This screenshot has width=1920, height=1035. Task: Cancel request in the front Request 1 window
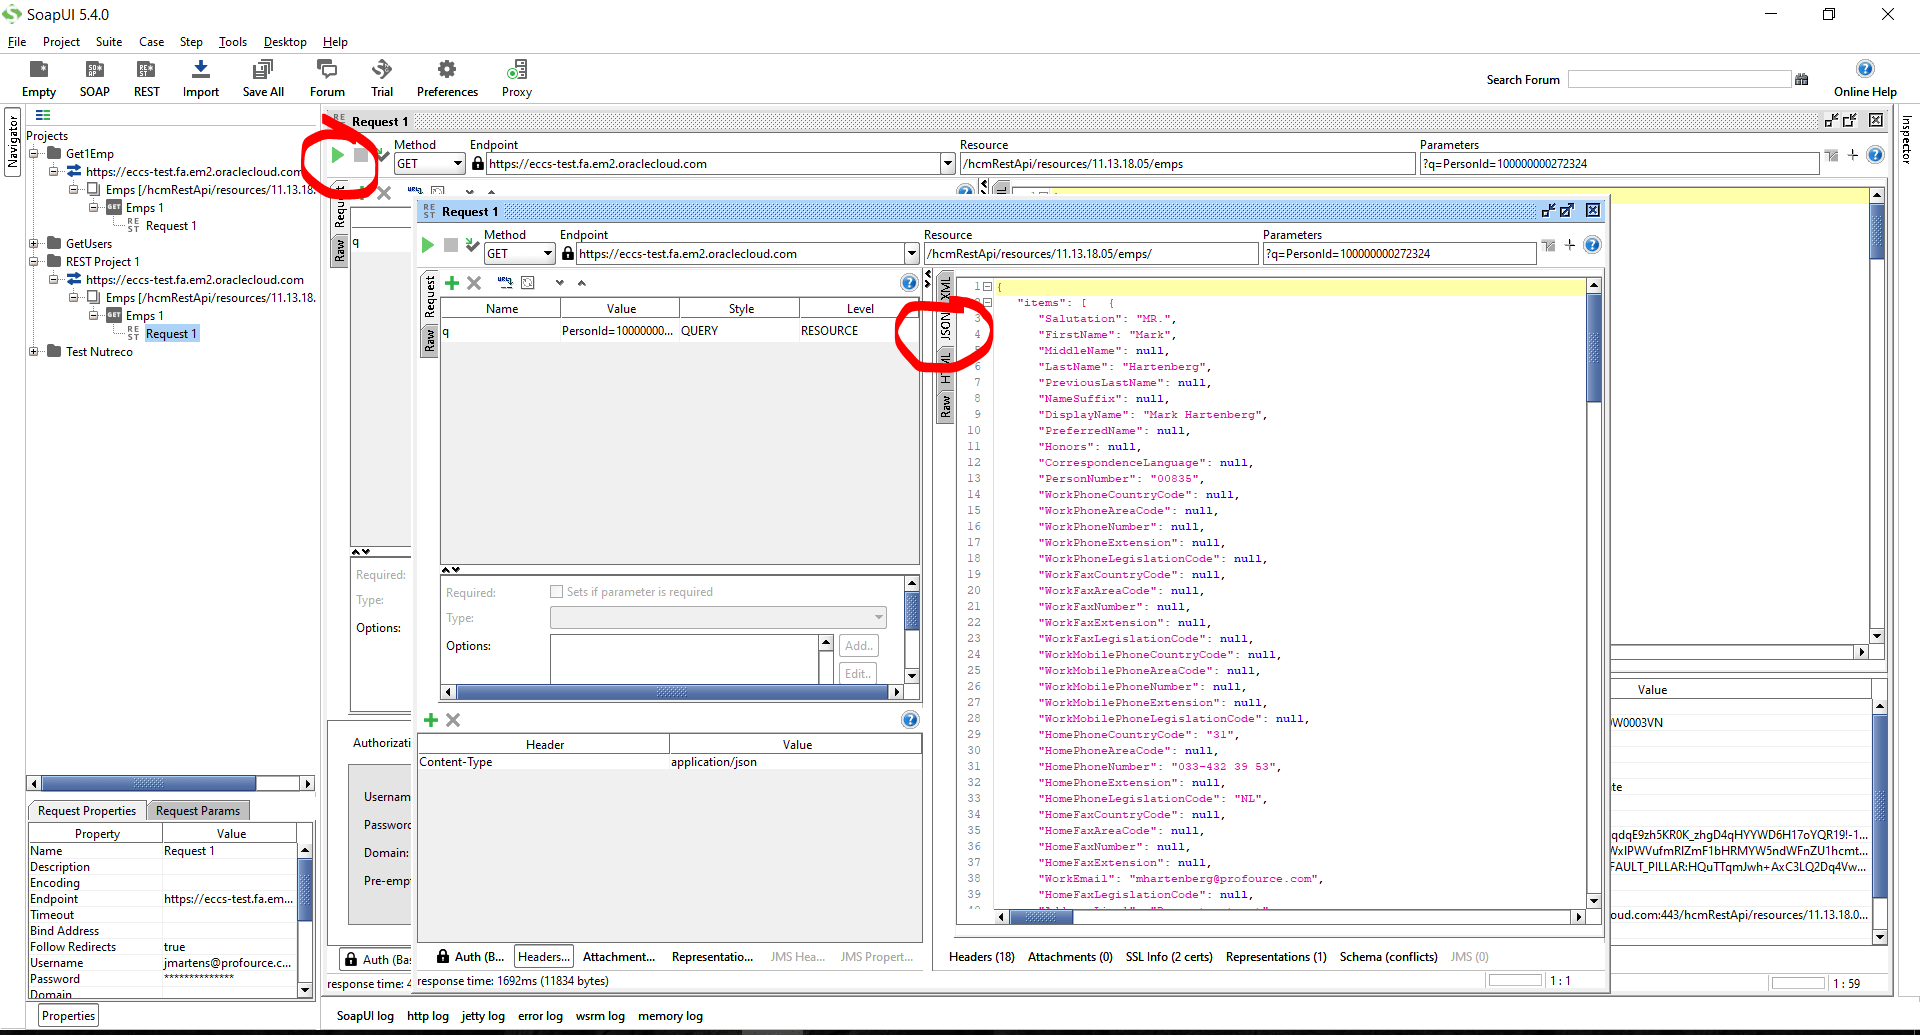click(451, 245)
